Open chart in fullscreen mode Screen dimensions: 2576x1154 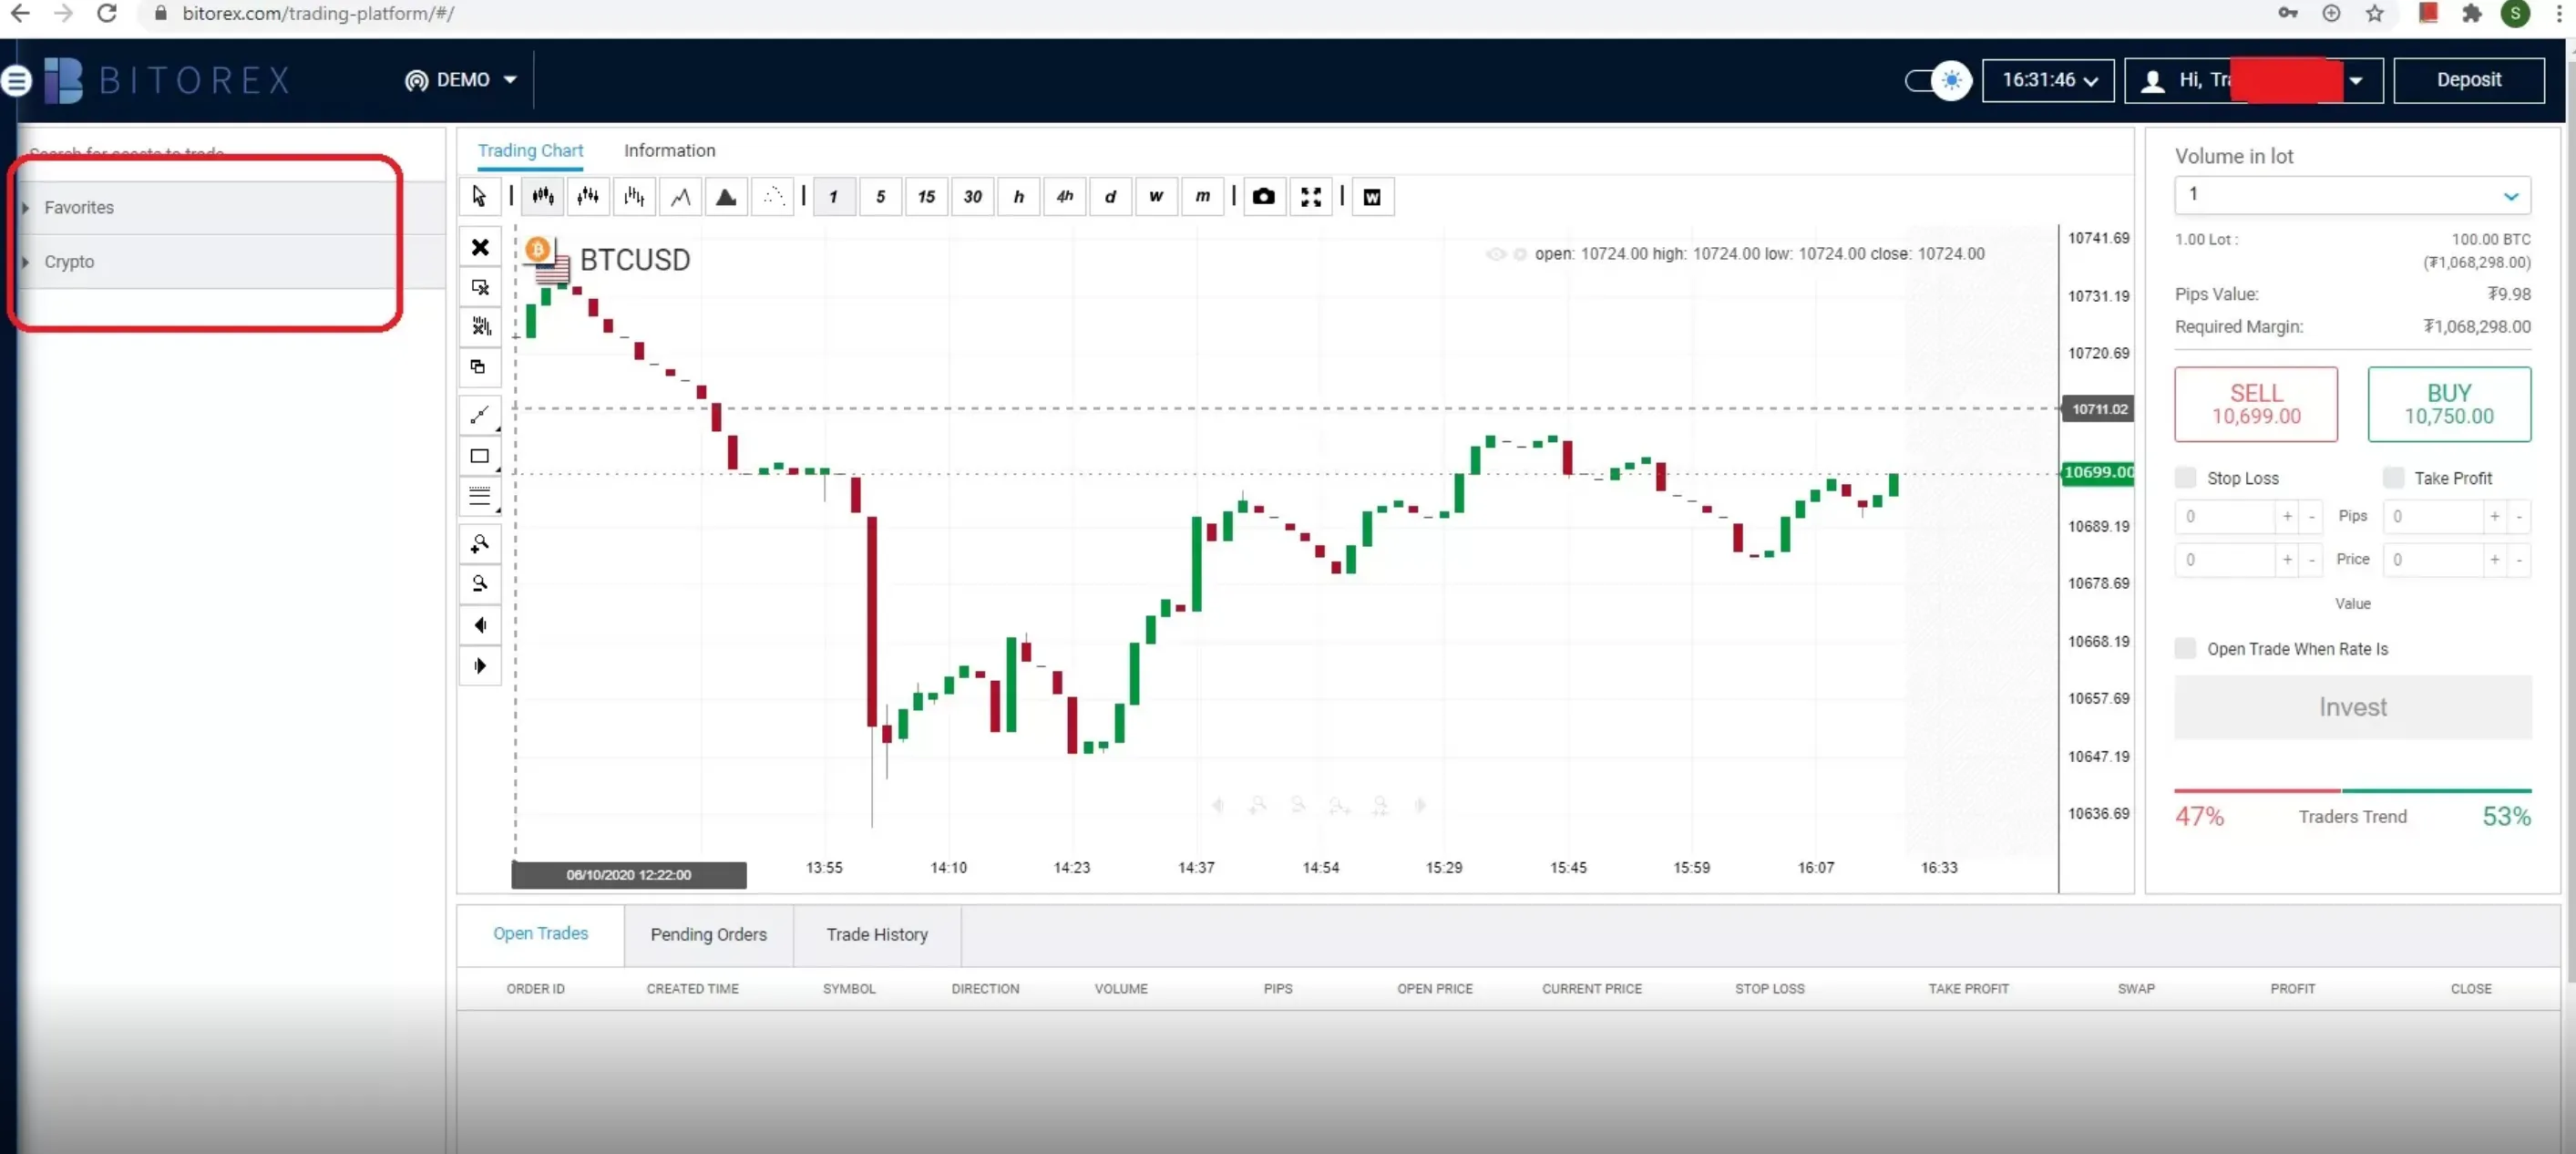tap(1311, 197)
